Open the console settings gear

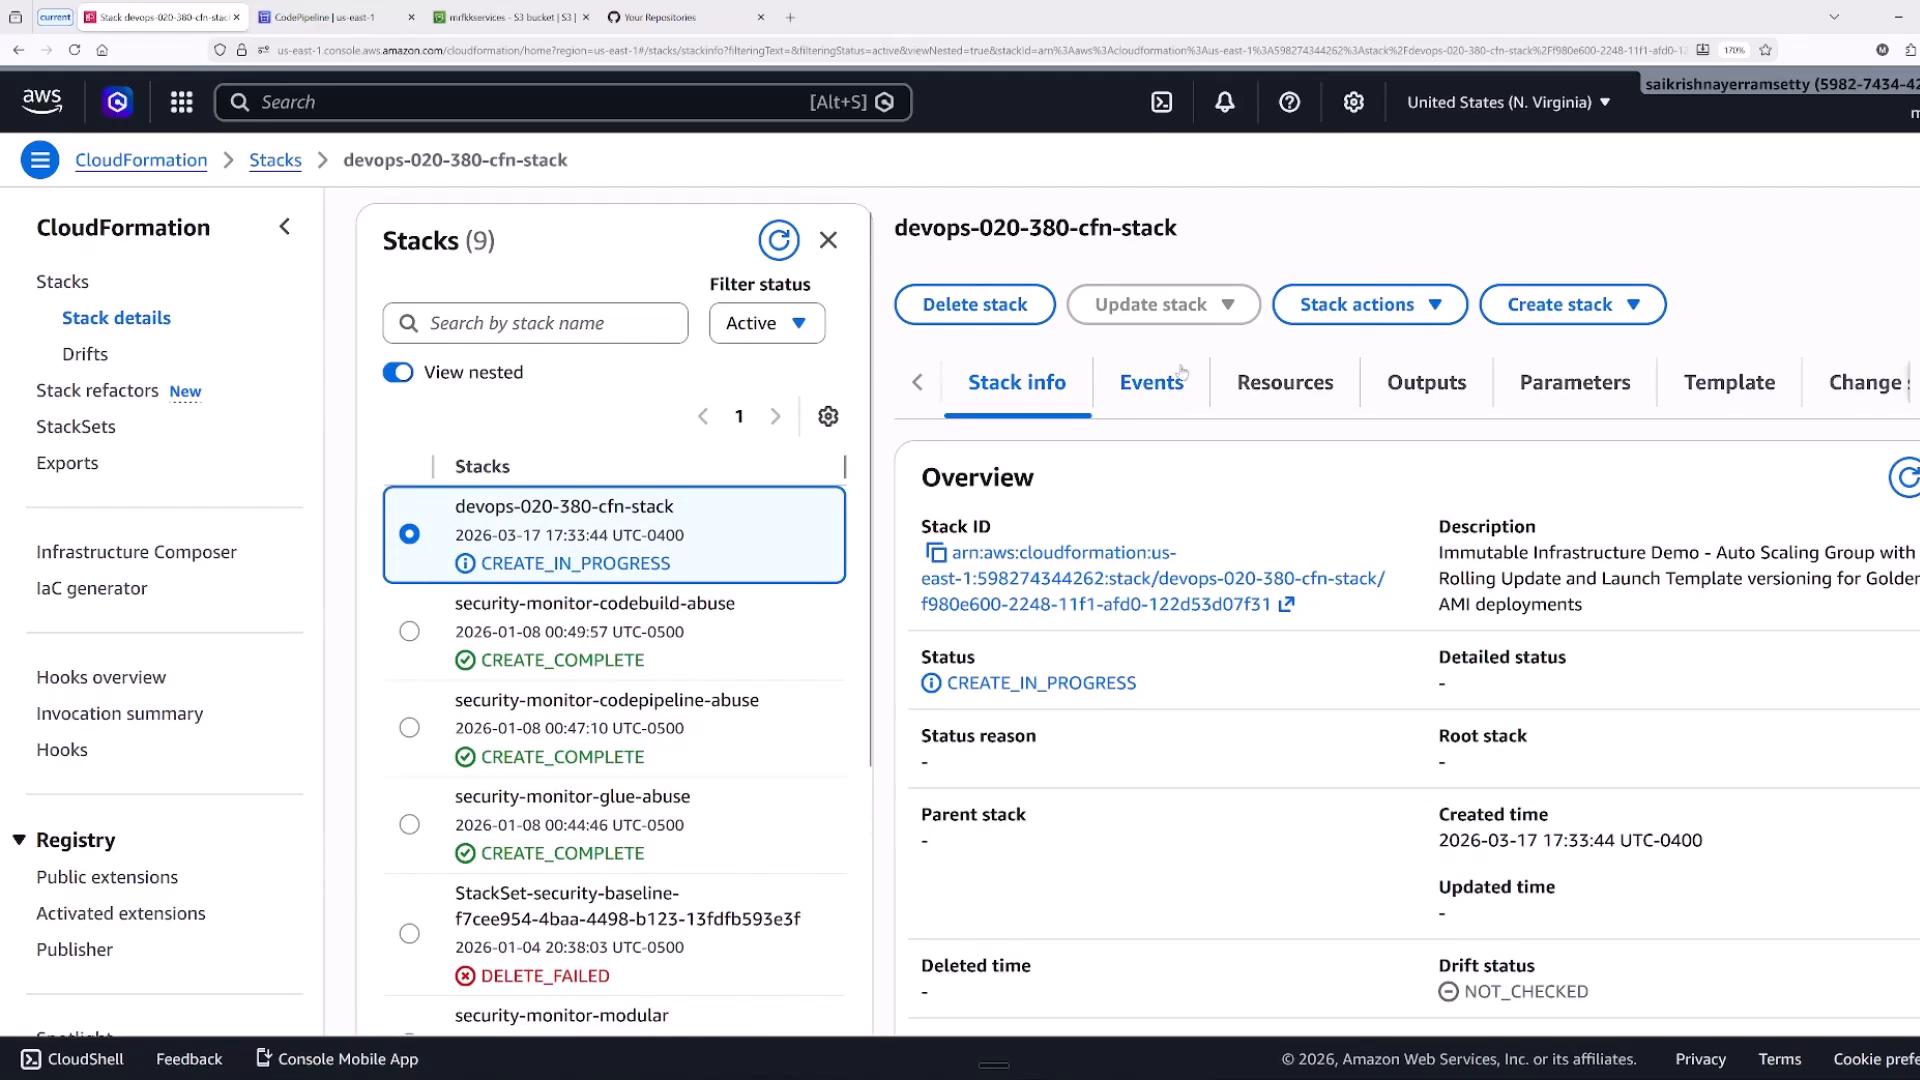point(1353,102)
